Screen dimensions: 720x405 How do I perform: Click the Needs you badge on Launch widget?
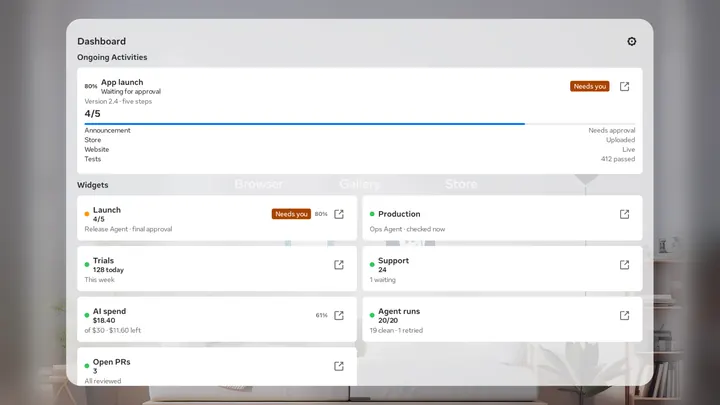(291, 214)
